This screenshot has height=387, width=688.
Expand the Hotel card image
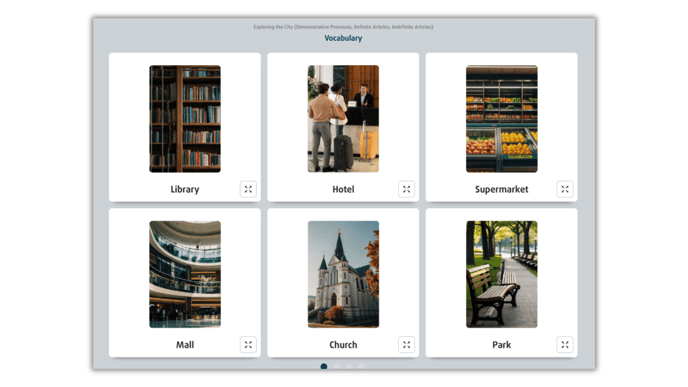pyautogui.click(x=406, y=189)
